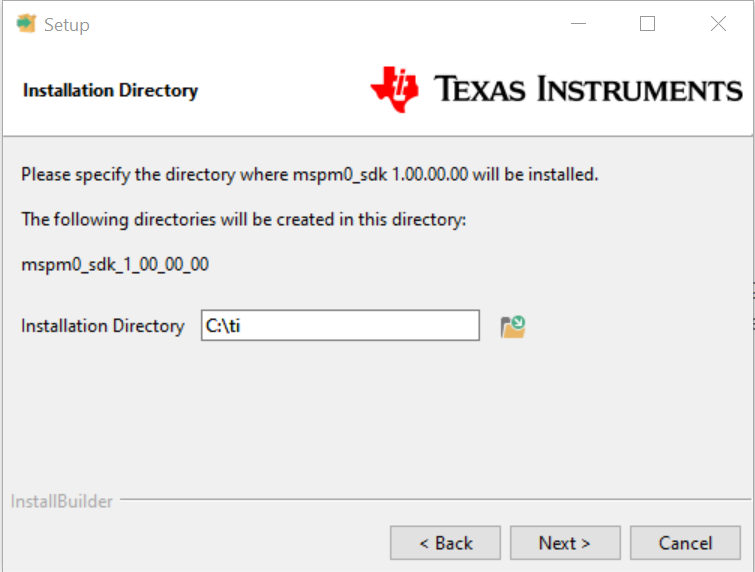Cancel the installation

click(x=685, y=543)
